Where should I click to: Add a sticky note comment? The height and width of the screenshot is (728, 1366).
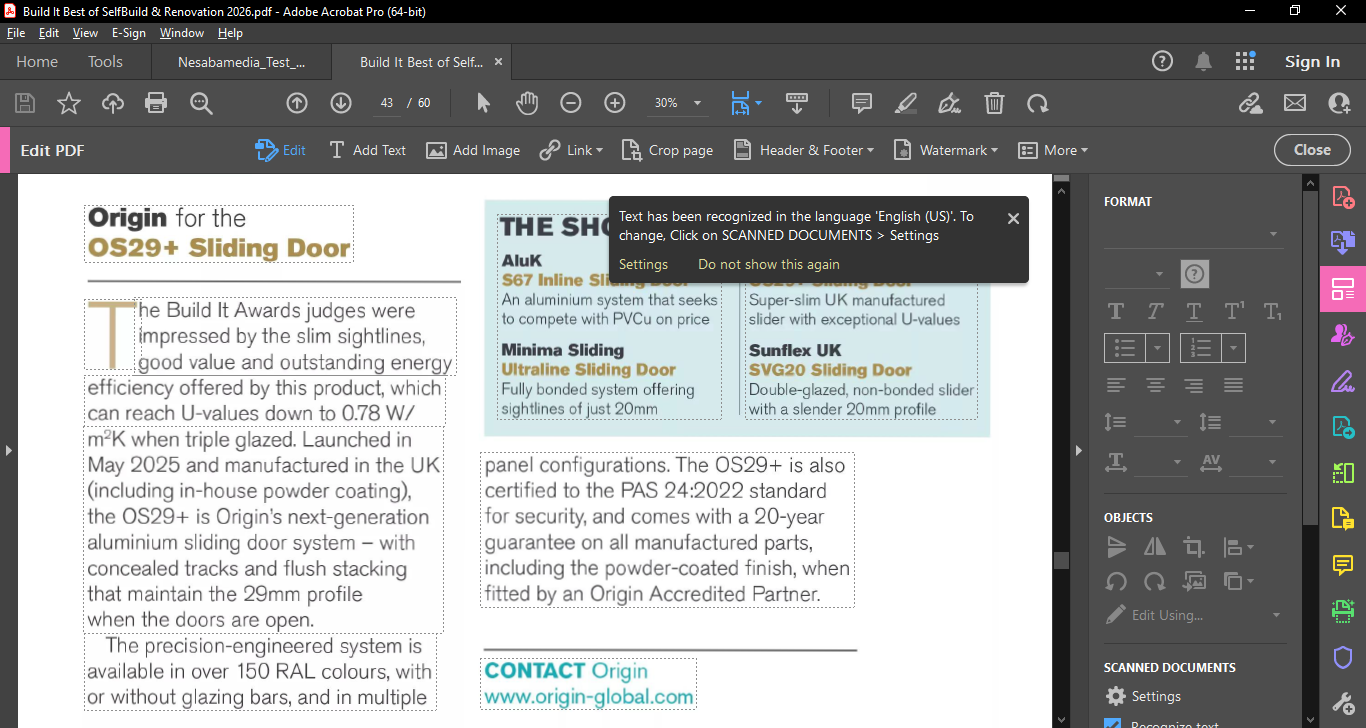(x=861, y=103)
